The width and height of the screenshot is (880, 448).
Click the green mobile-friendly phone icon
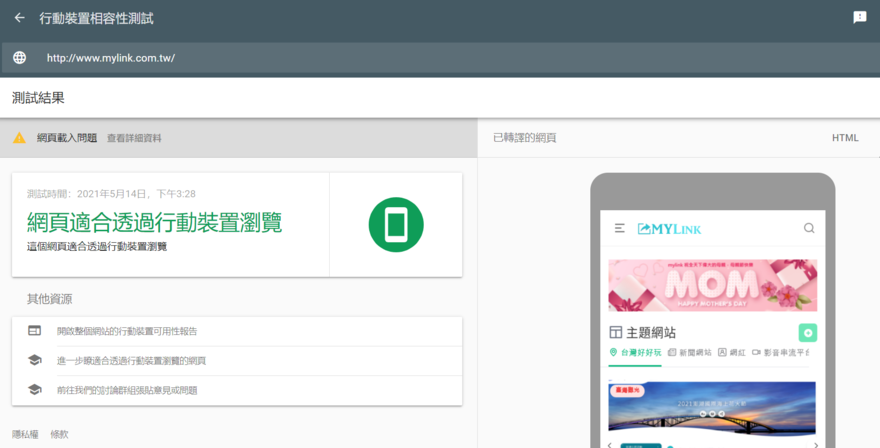point(396,225)
